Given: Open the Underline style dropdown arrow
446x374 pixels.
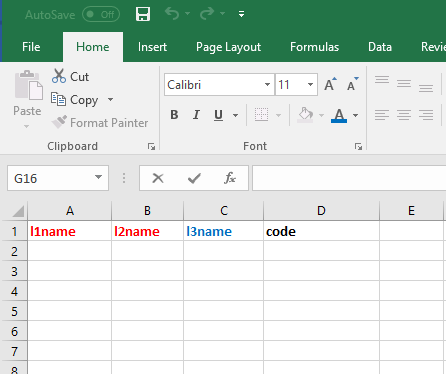Looking at the screenshot, I should pyautogui.click(x=235, y=115).
